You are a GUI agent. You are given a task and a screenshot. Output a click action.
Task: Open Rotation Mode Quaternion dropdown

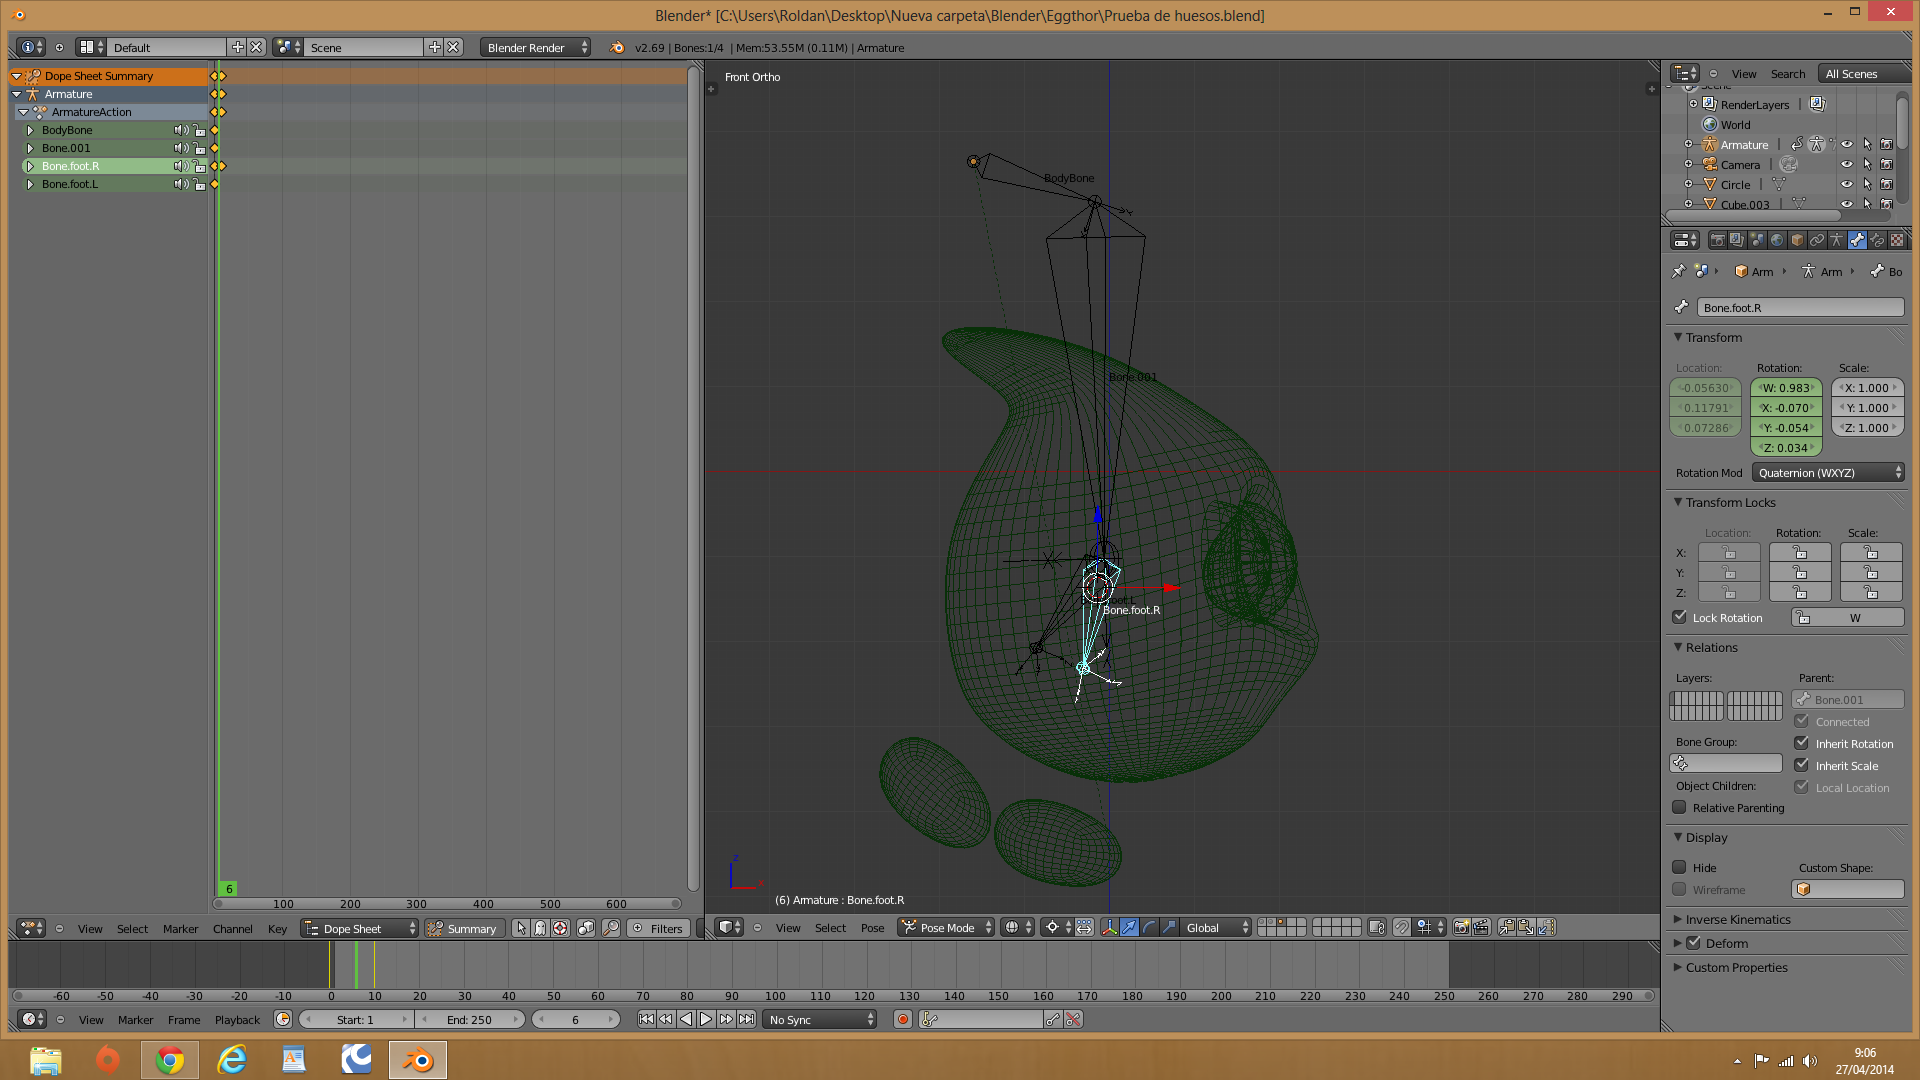(x=1828, y=473)
